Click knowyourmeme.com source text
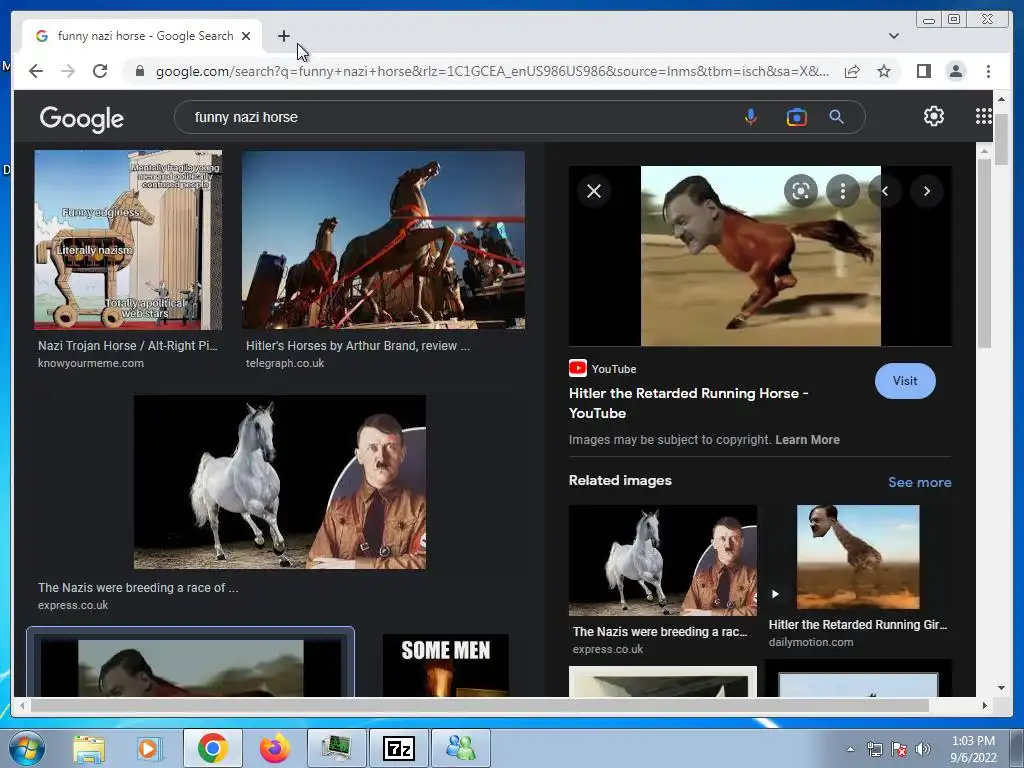 [x=91, y=363]
